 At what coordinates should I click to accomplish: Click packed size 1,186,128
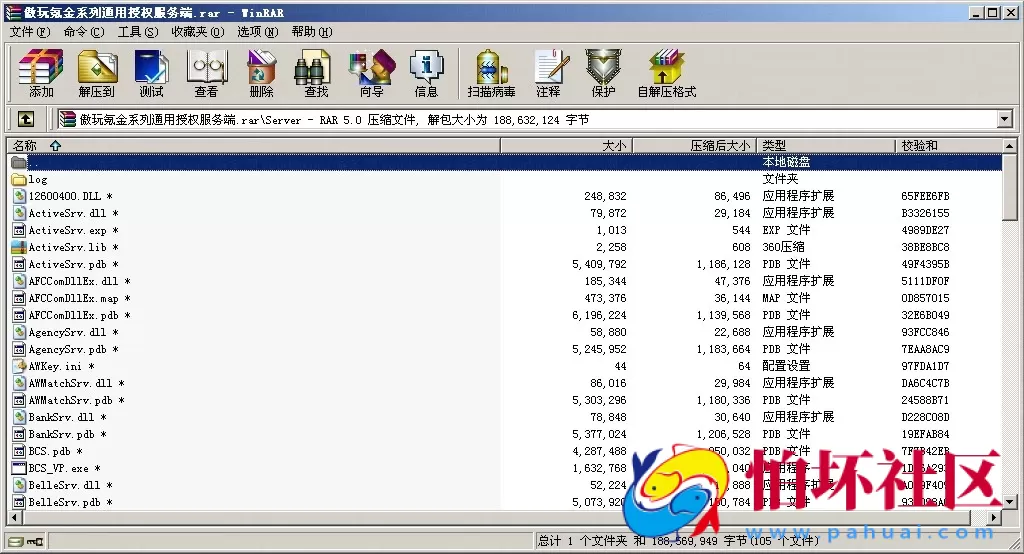723,264
